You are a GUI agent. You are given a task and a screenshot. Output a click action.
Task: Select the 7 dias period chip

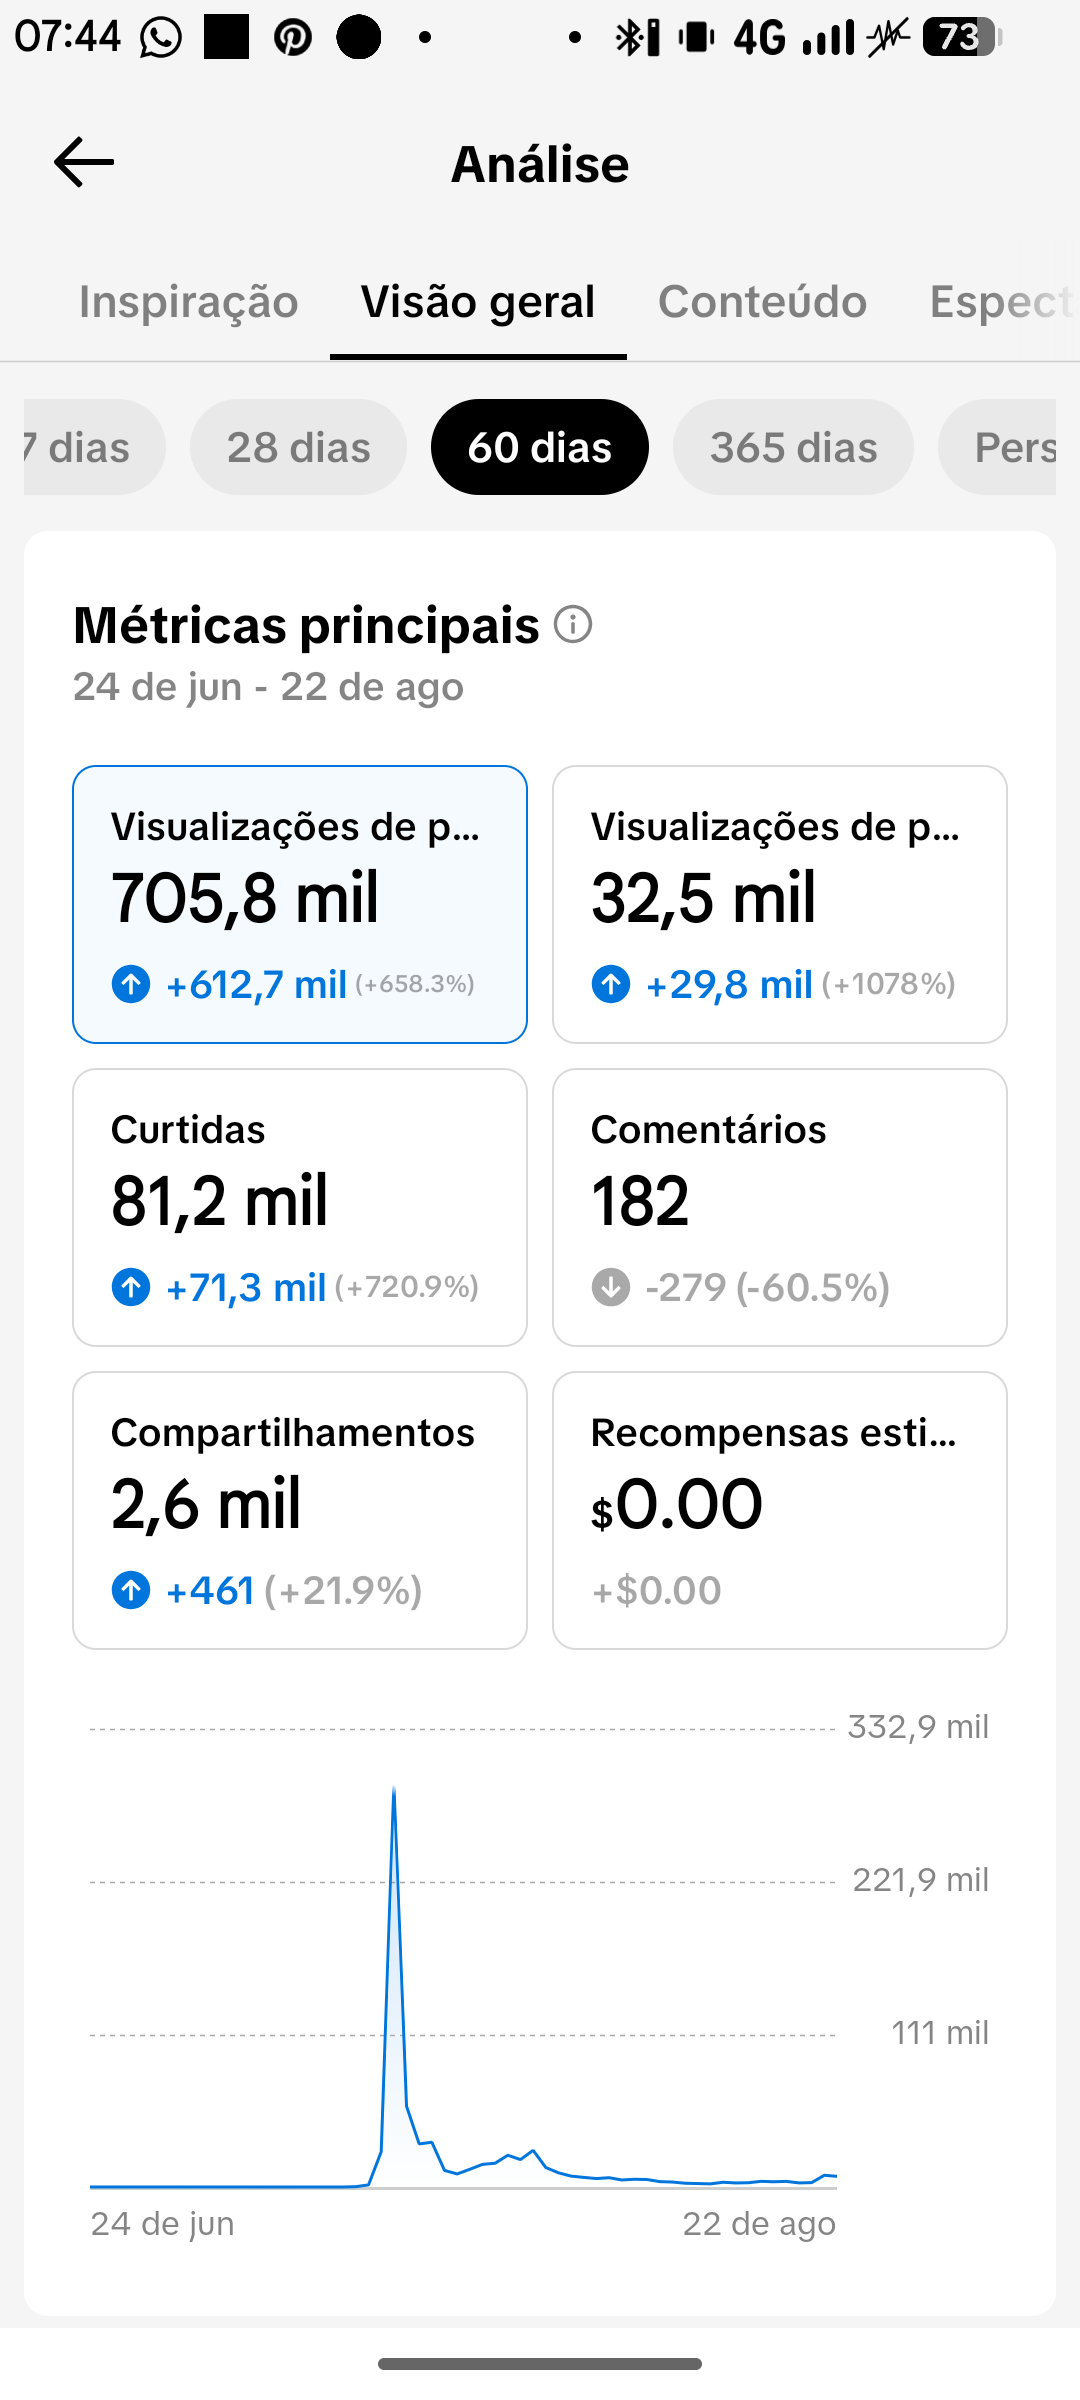(94, 447)
